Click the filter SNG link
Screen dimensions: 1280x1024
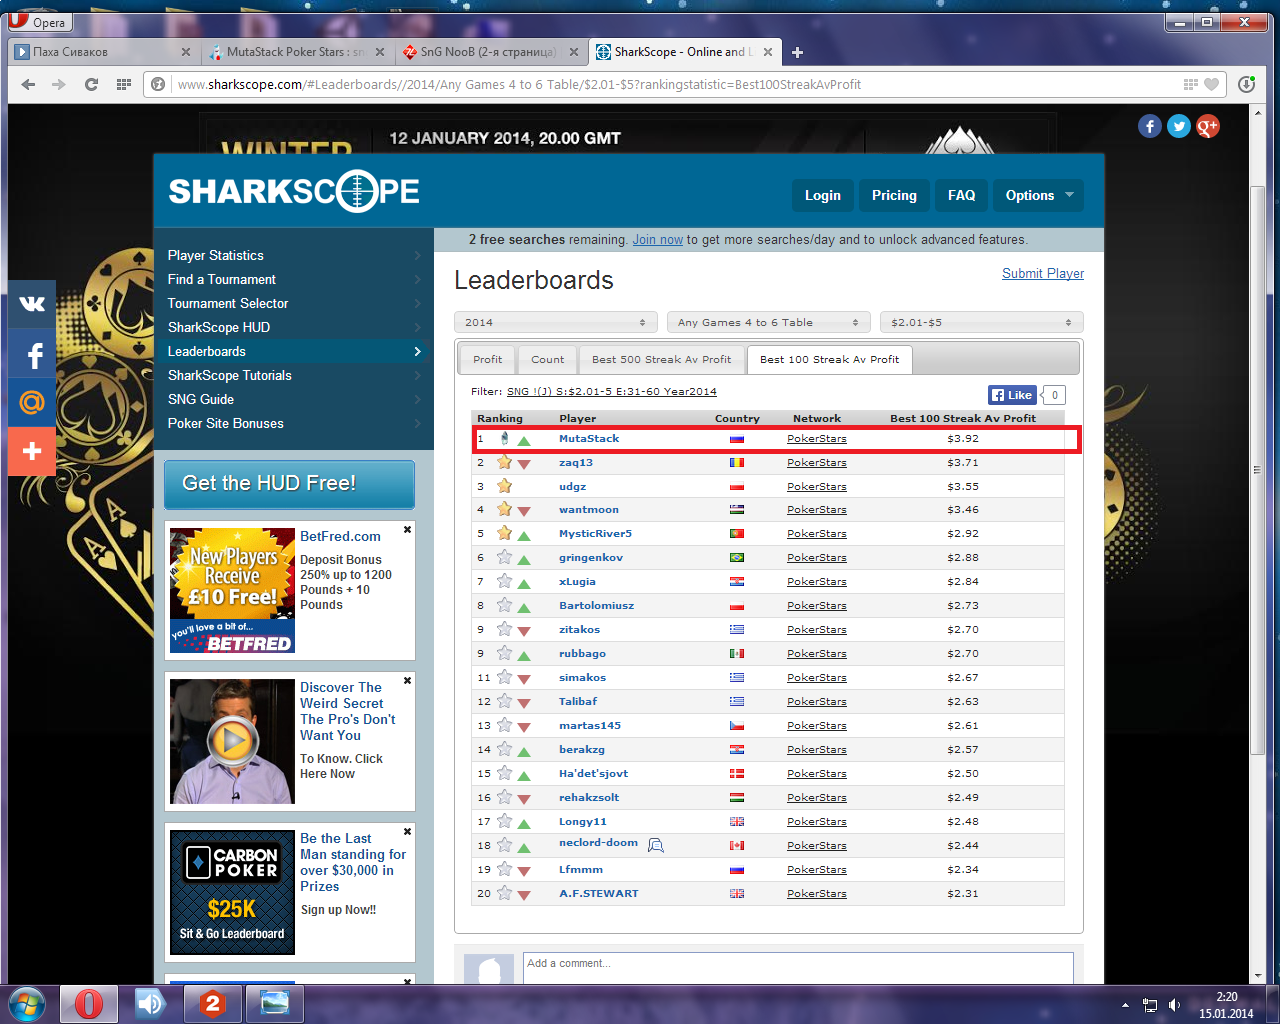[x=611, y=391]
